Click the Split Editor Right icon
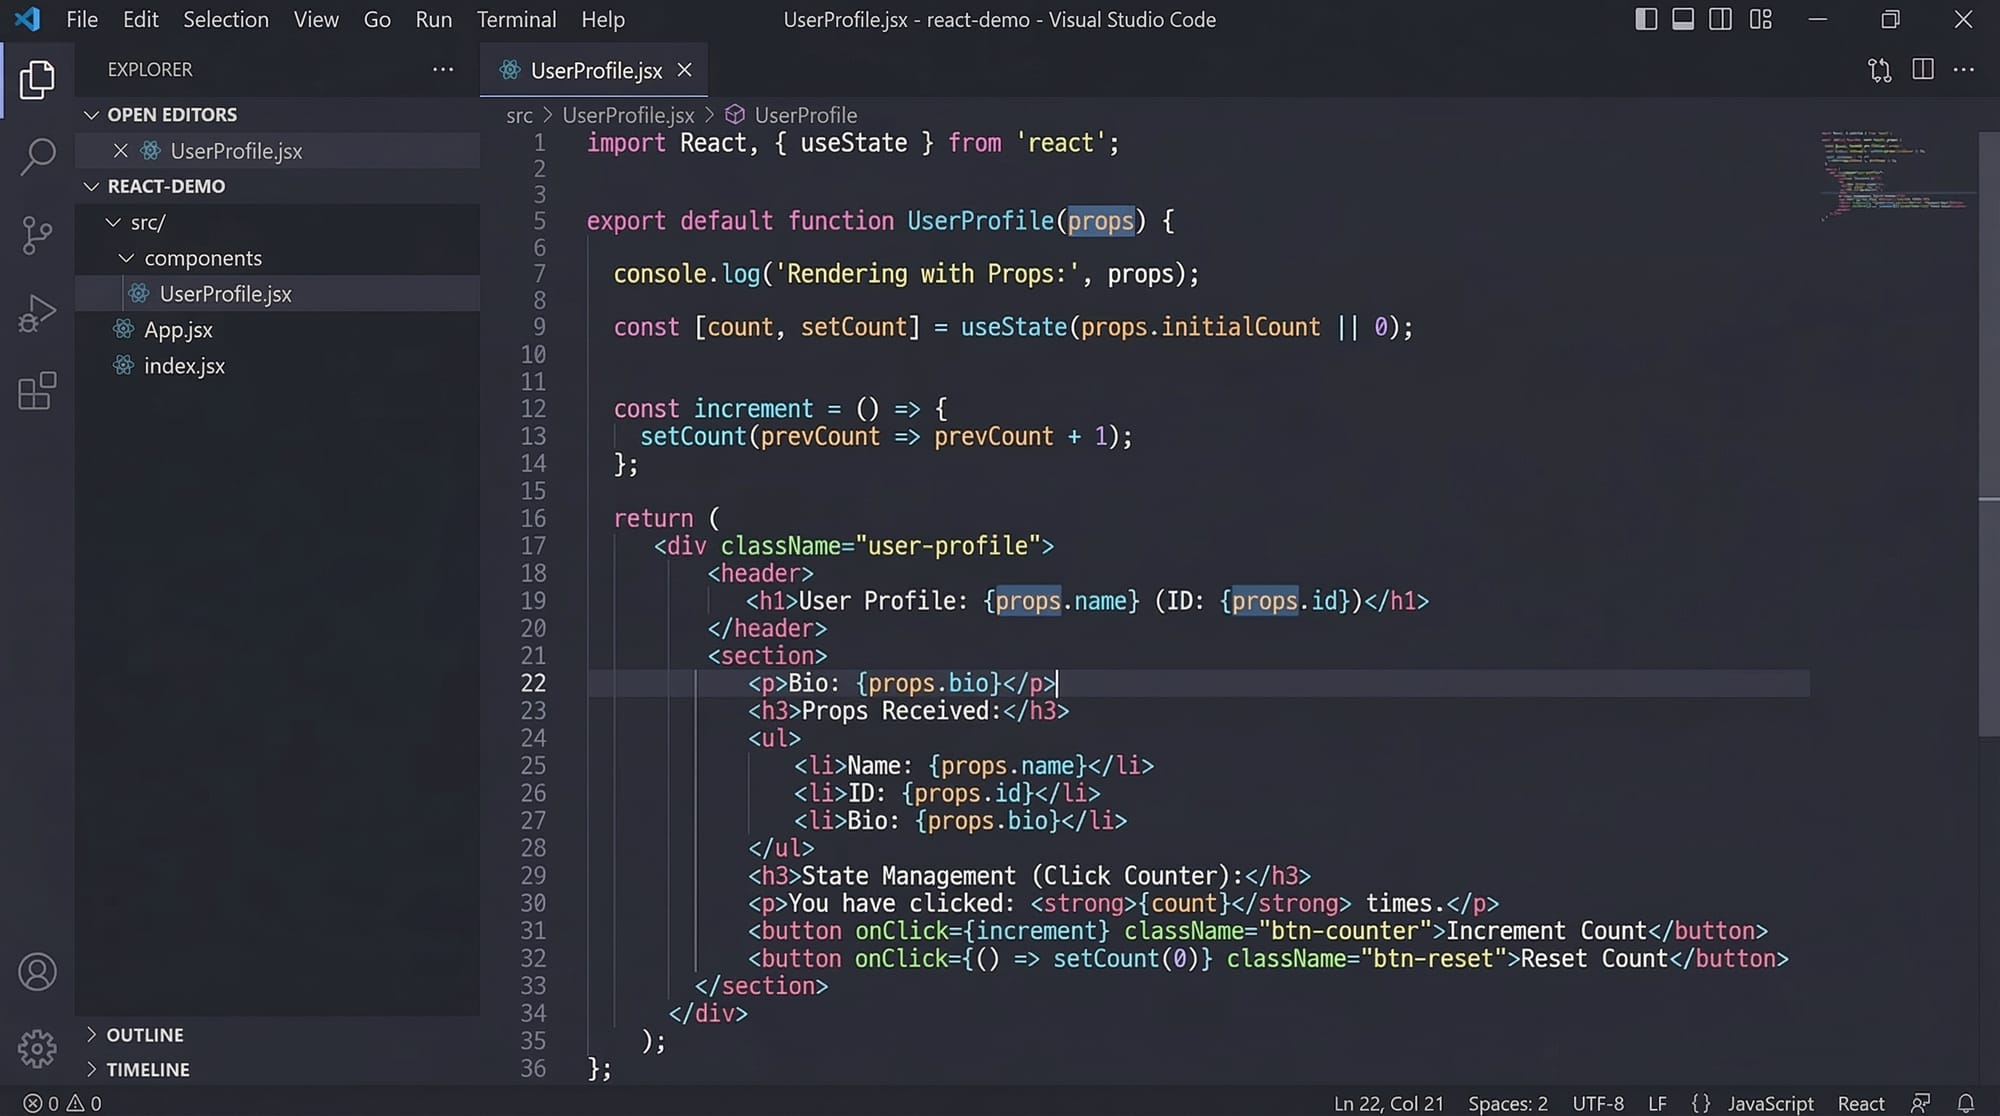Screen dimensions: 2000x1116 (1922, 70)
